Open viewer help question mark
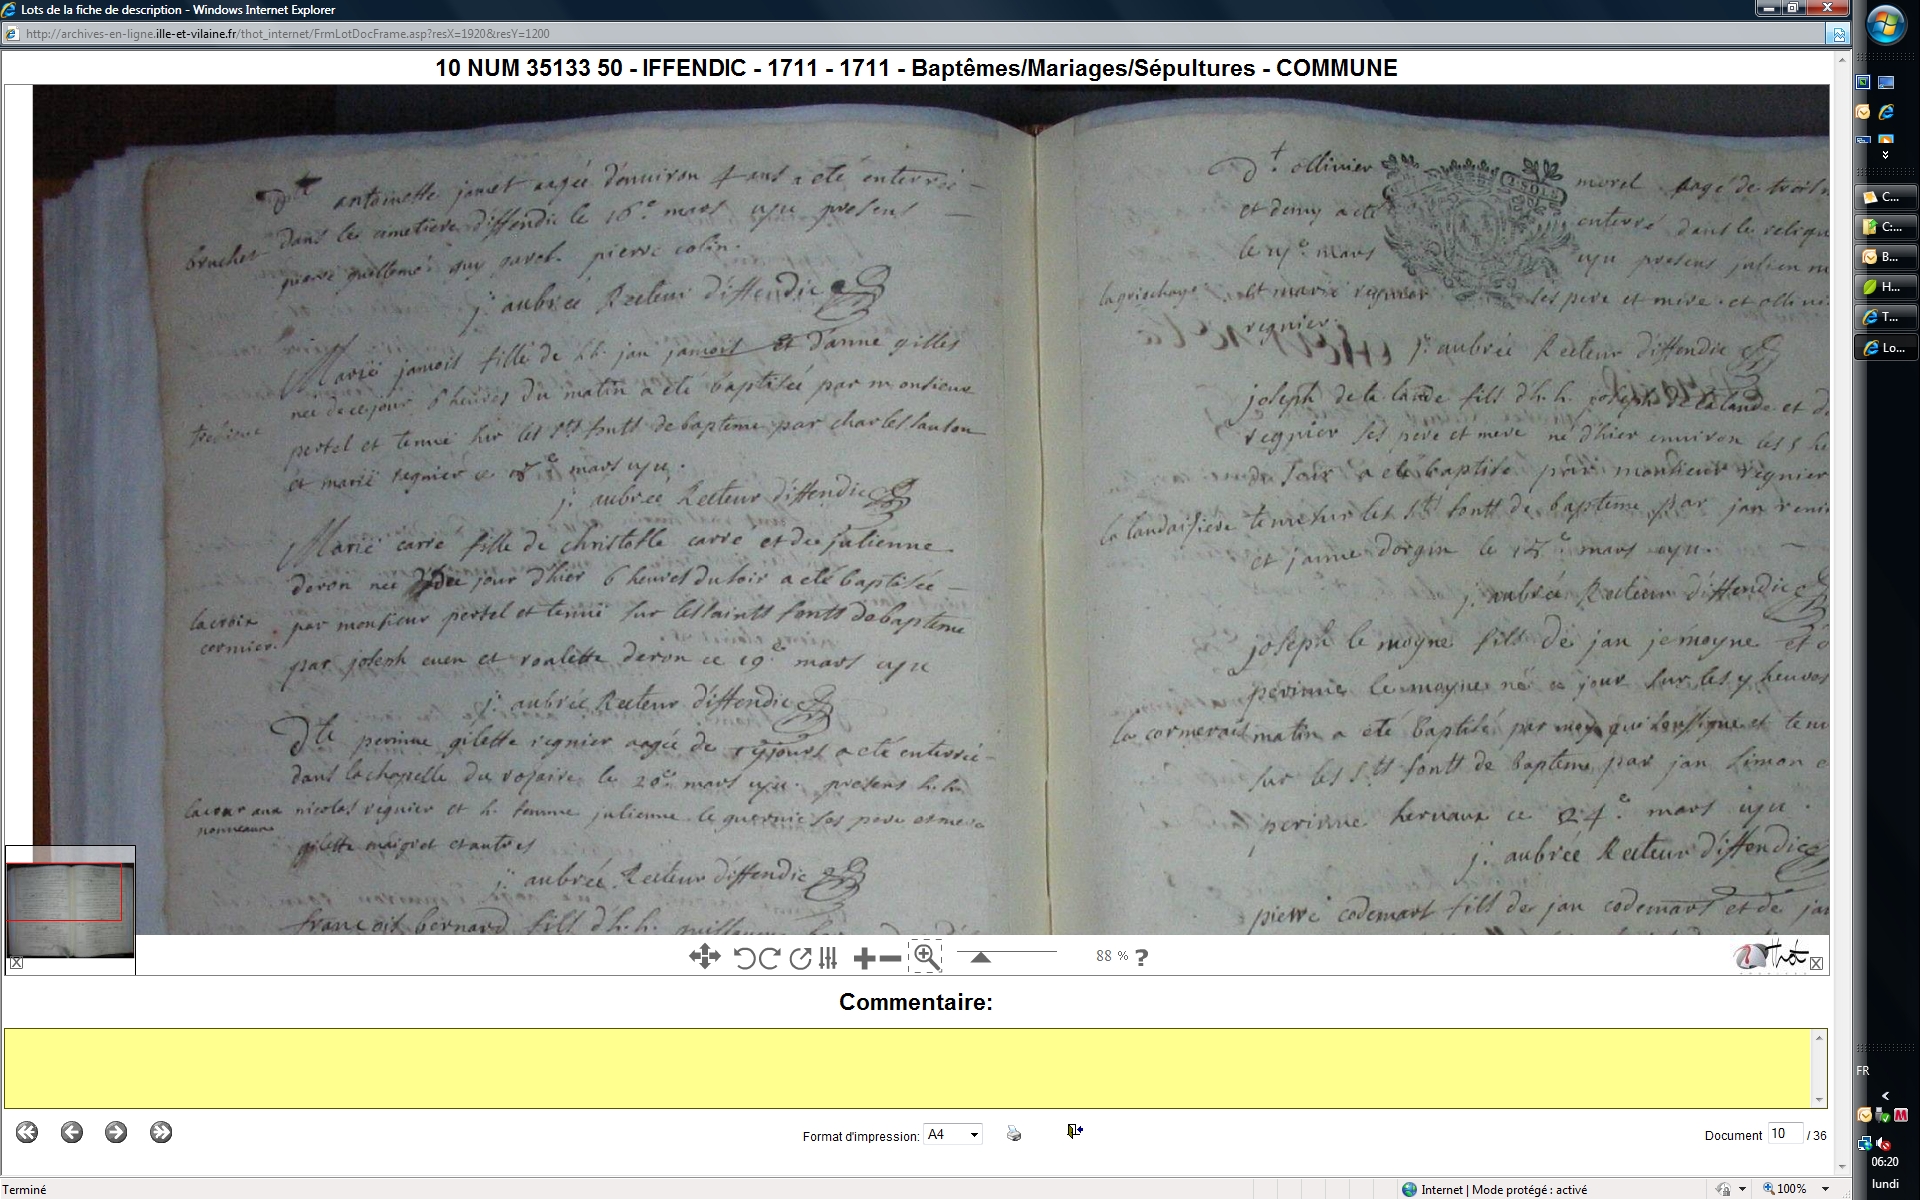The image size is (1920, 1200). [1142, 957]
